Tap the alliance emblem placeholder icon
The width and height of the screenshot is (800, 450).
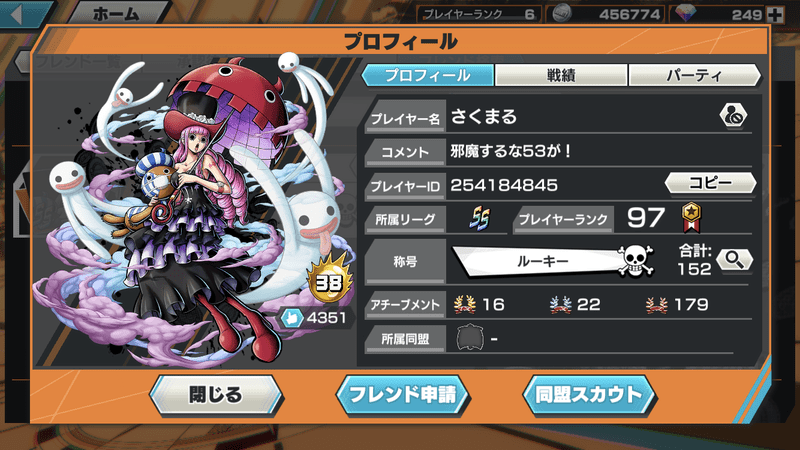click(x=470, y=338)
